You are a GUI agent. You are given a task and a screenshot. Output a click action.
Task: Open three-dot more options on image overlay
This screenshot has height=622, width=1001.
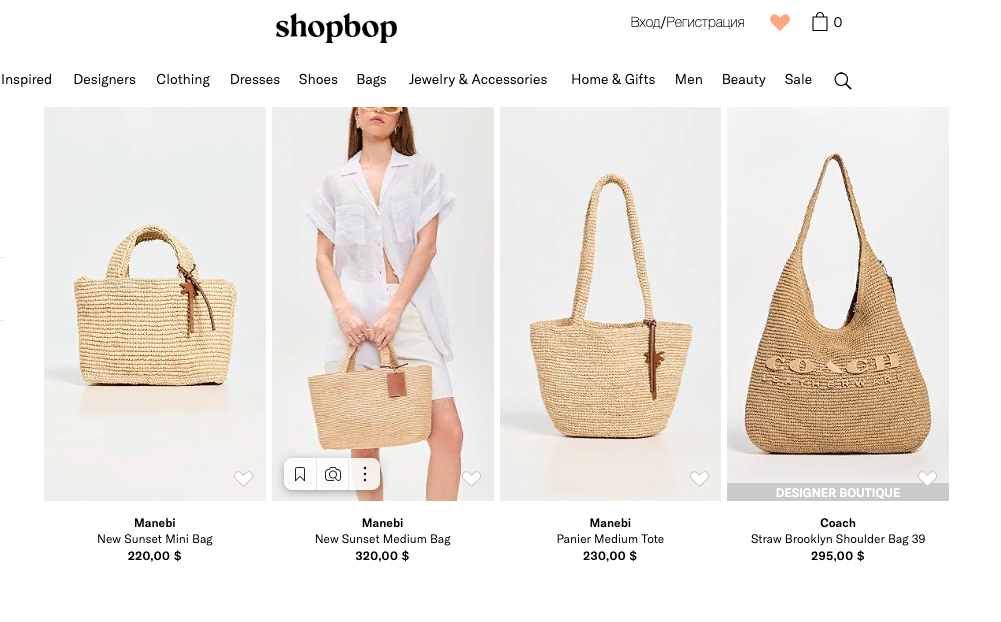[365, 474]
